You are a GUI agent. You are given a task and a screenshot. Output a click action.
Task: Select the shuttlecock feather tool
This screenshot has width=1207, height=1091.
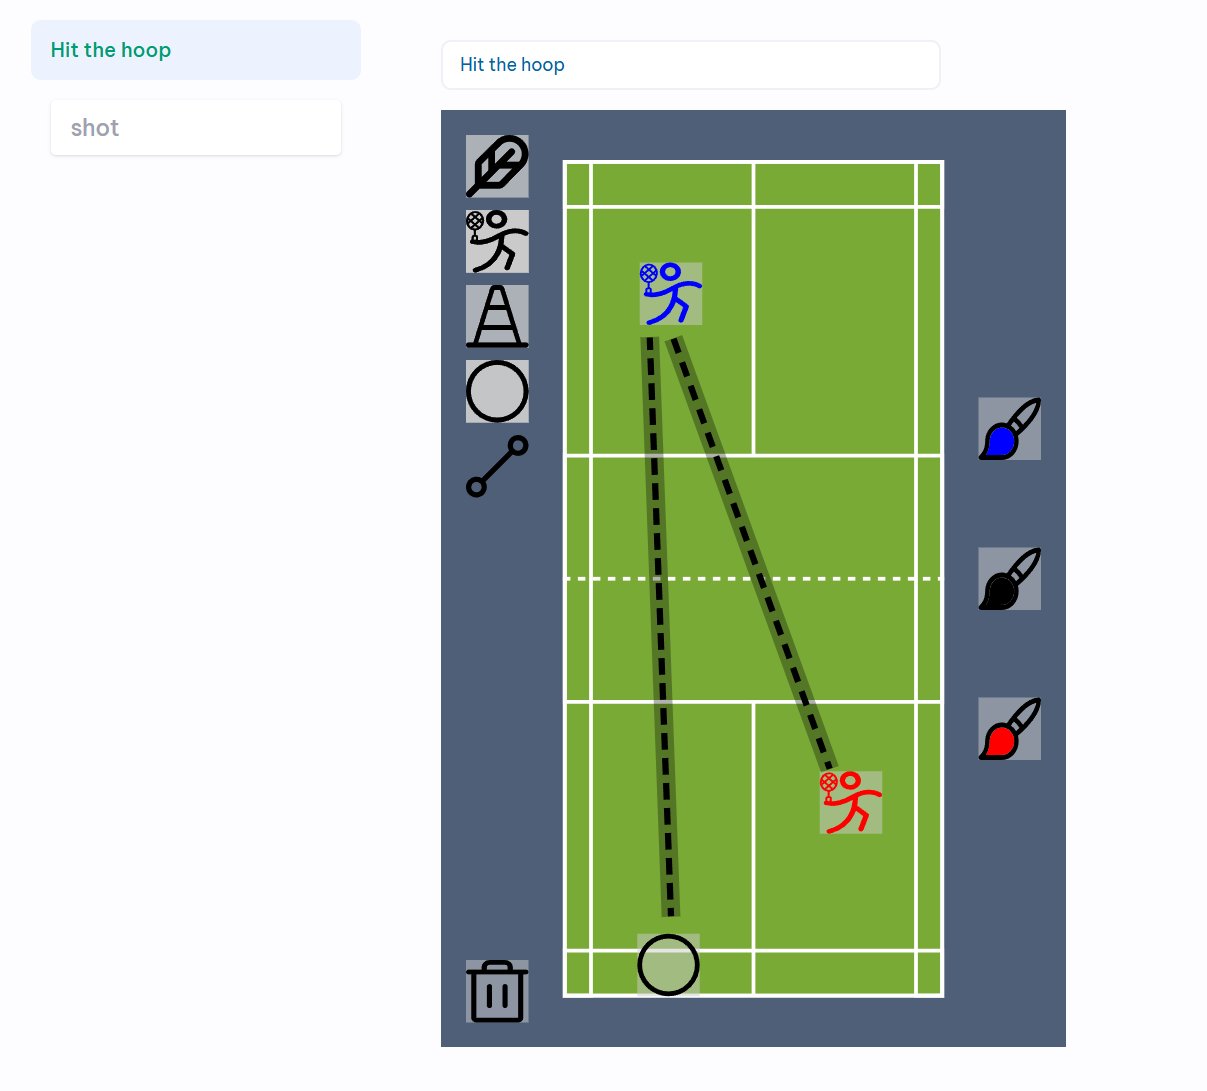[x=497, y=166]
